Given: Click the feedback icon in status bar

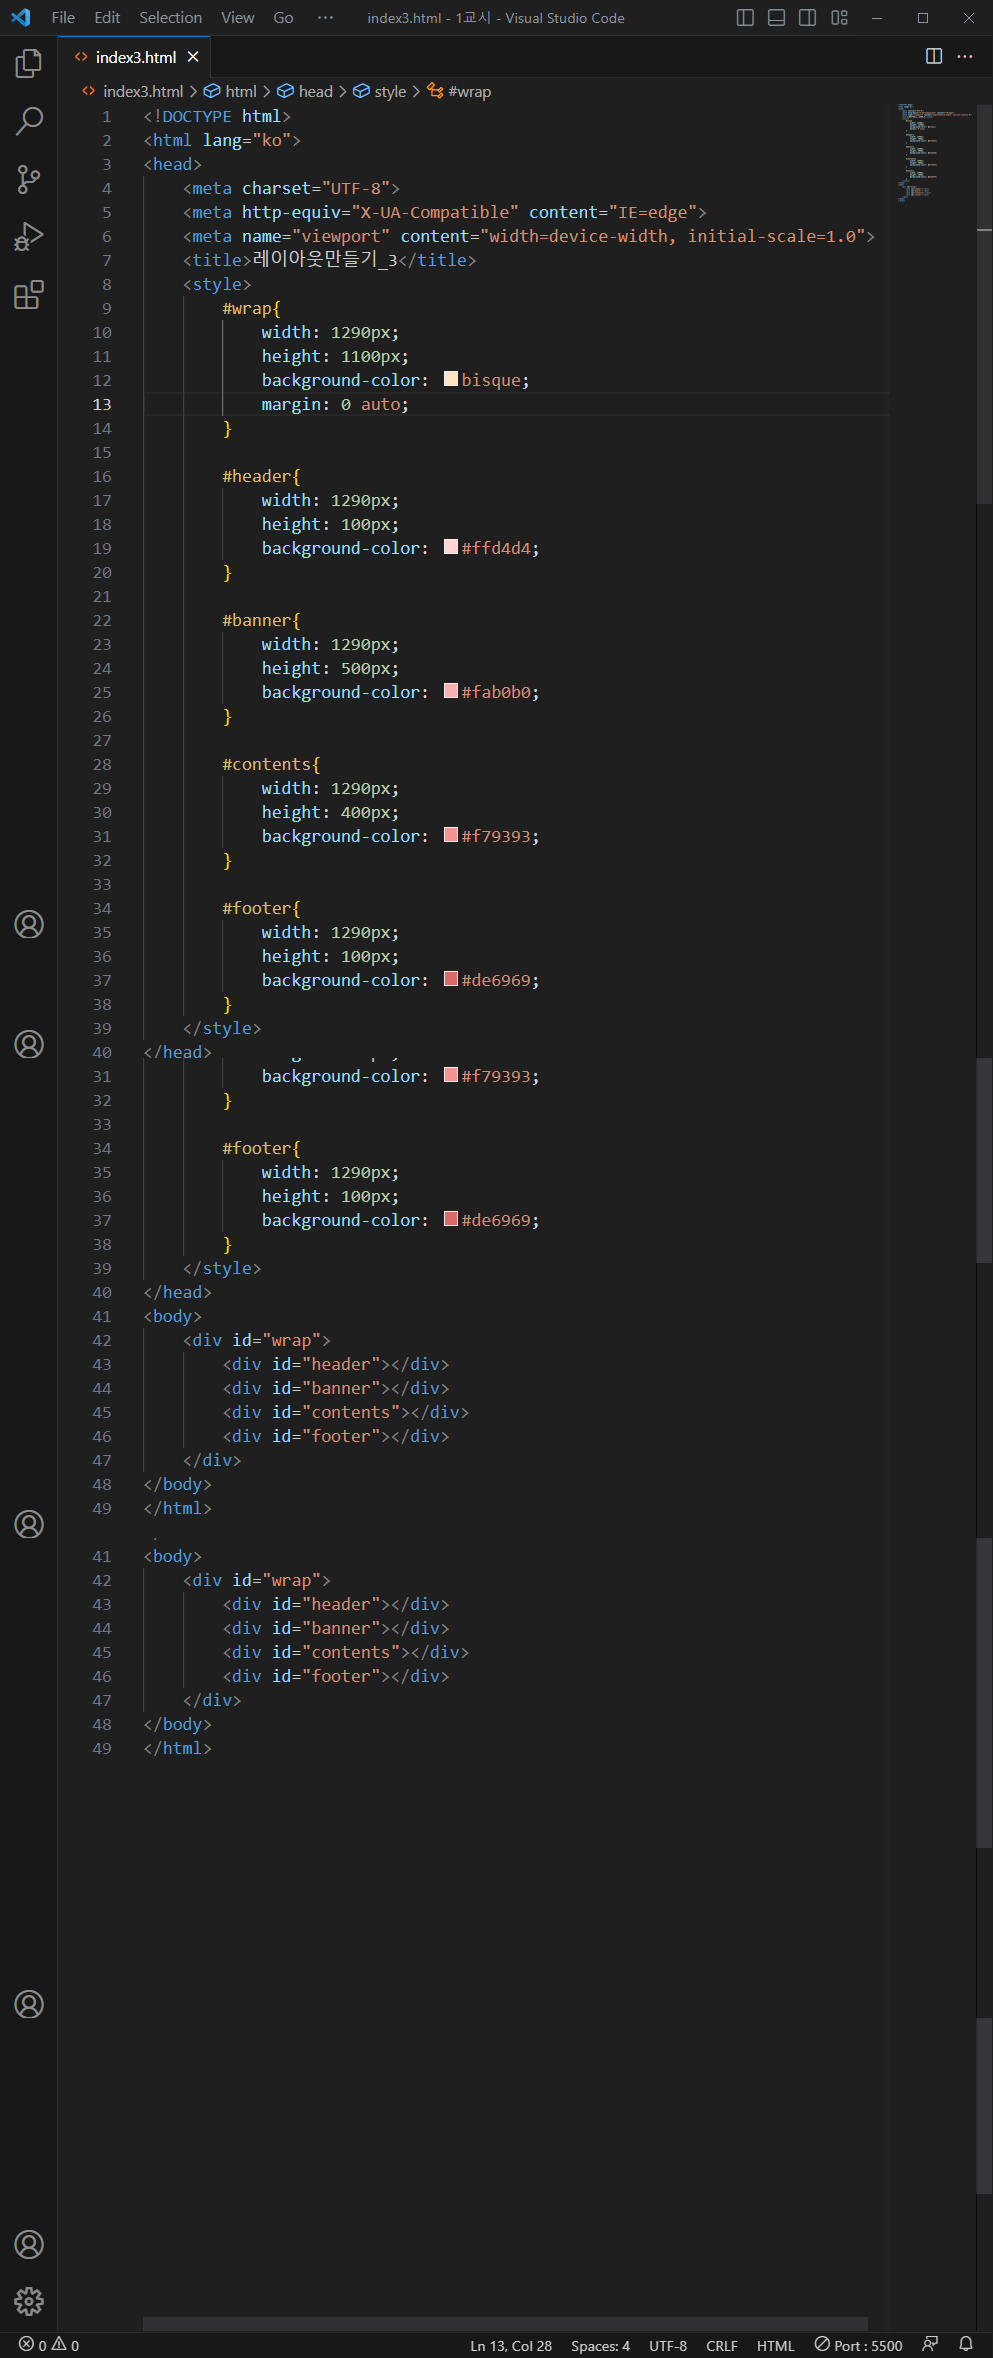Looking at the screenshot, I should (930, 2344).
